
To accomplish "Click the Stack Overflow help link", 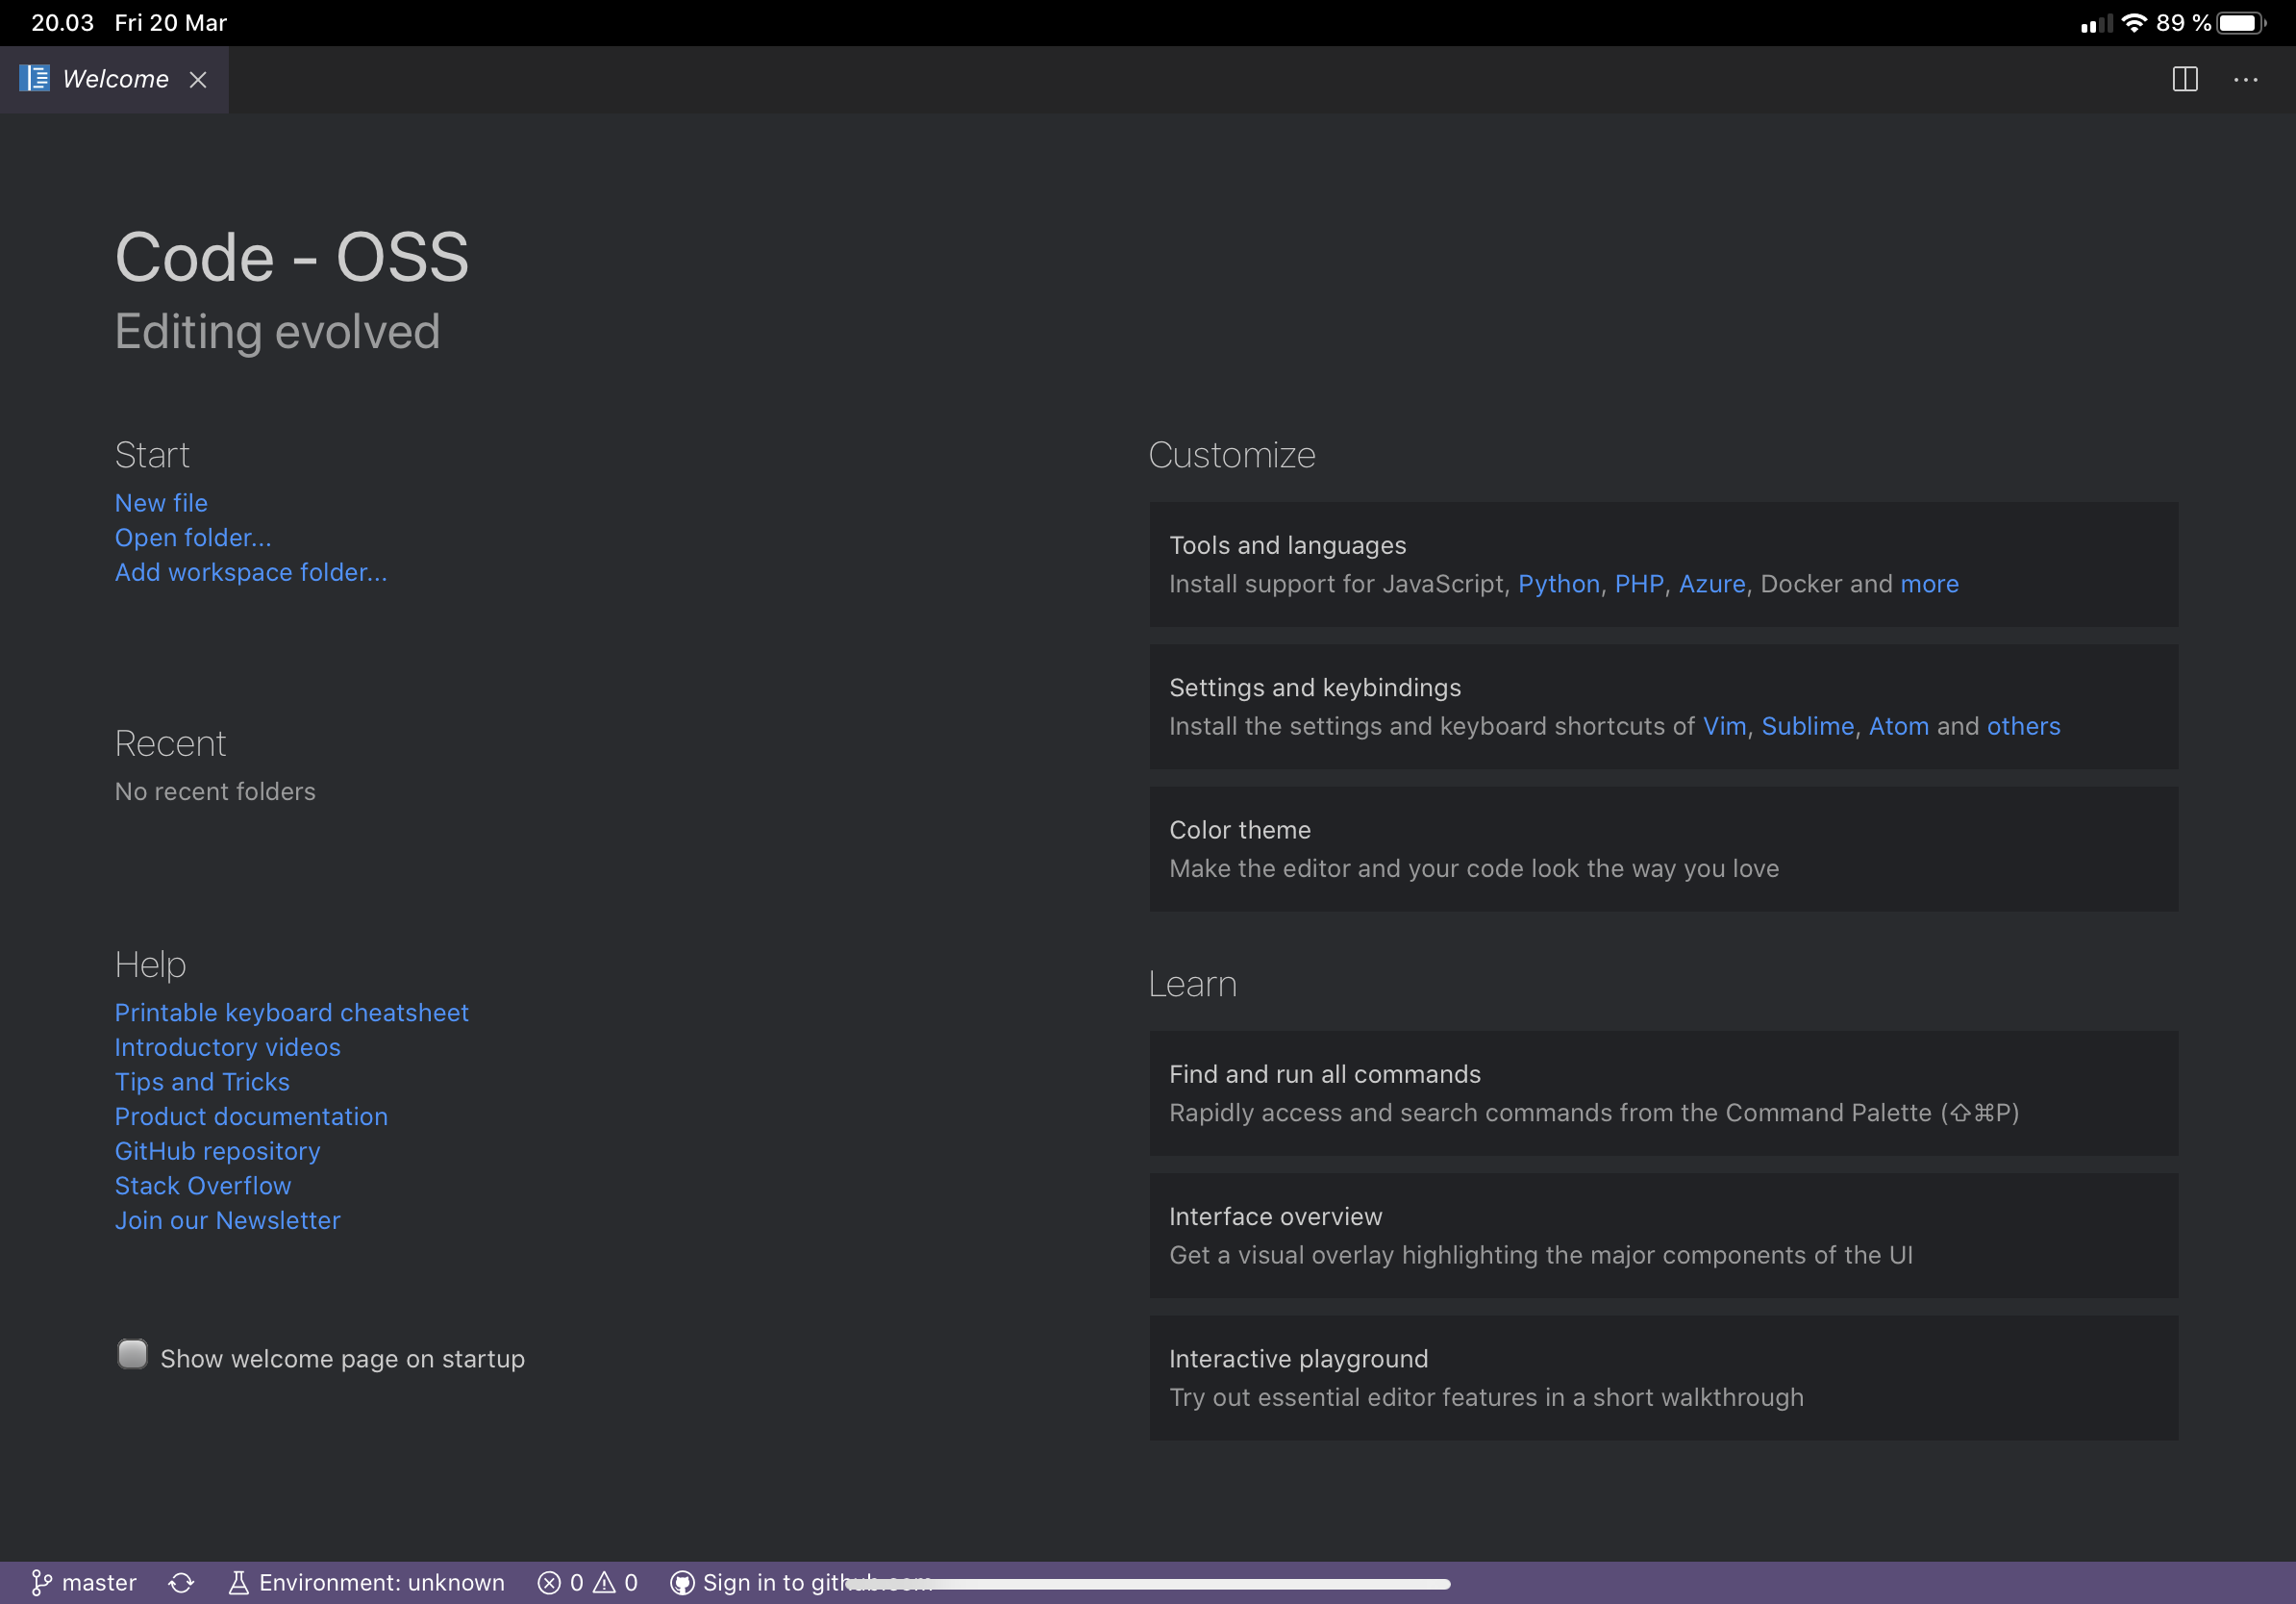I will (203, 1185).
